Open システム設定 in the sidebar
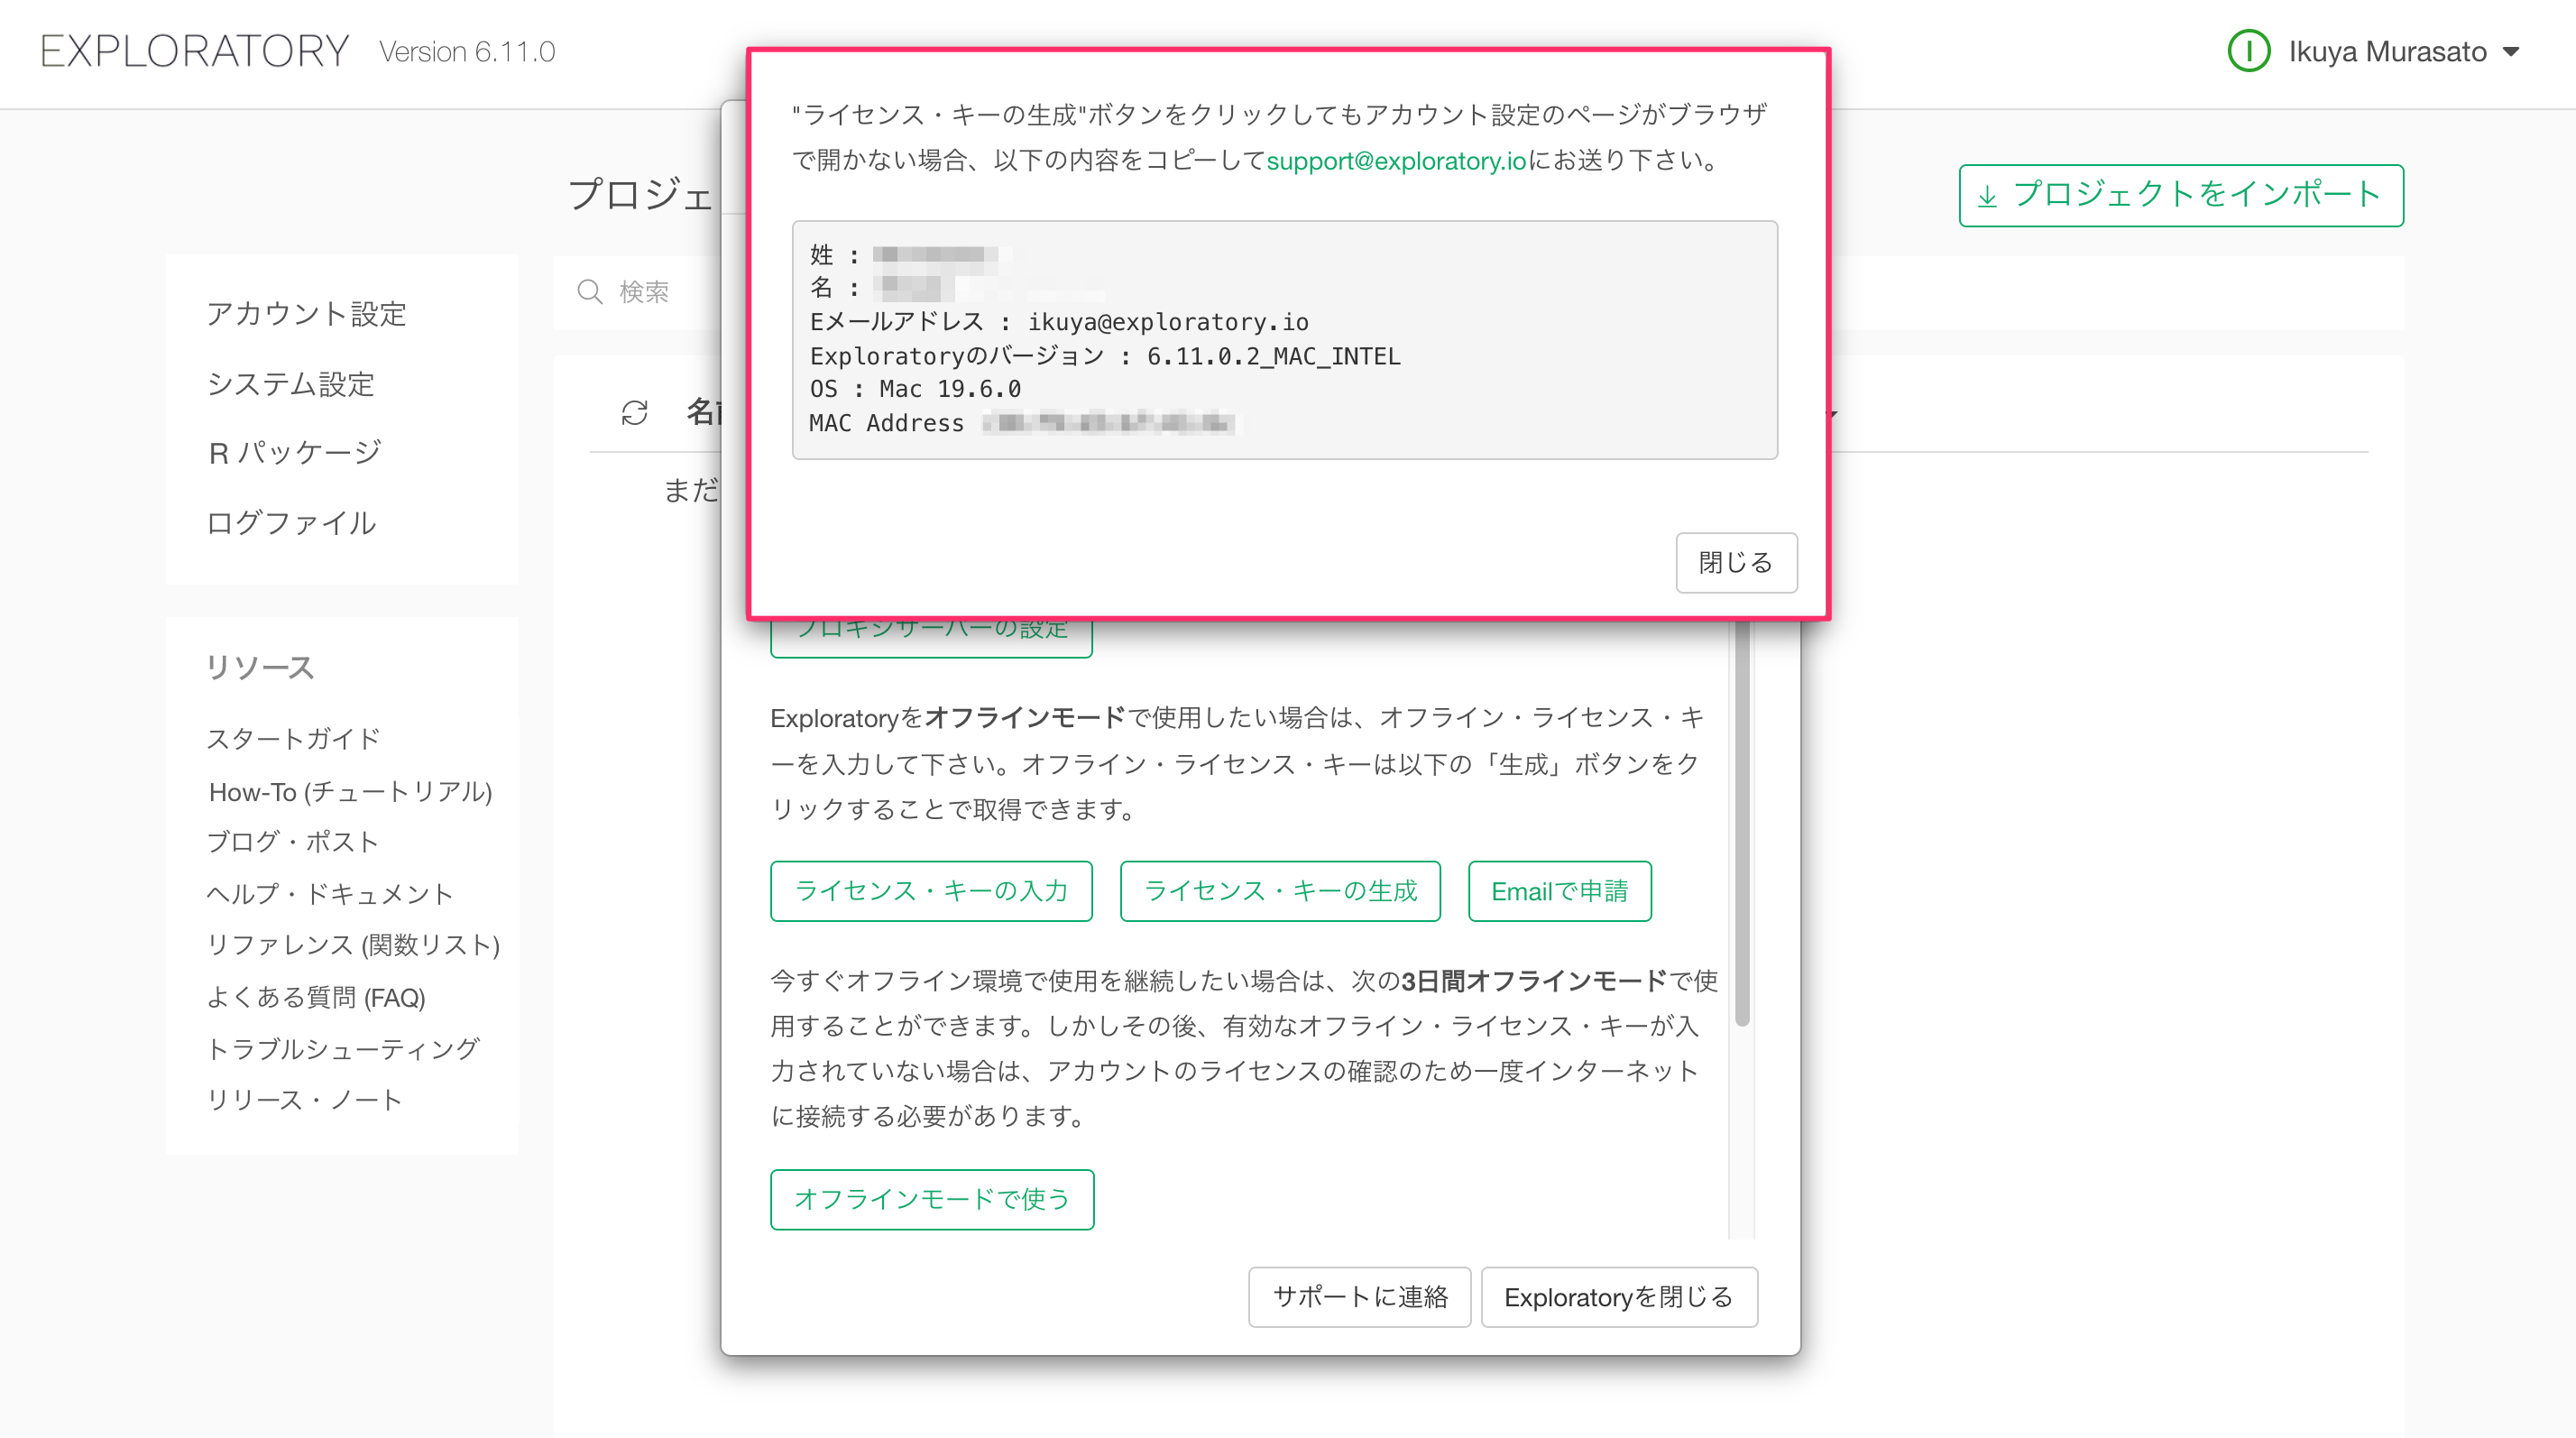The image size is (2576, 1438). pyautogui.click(x=290, y=384)
